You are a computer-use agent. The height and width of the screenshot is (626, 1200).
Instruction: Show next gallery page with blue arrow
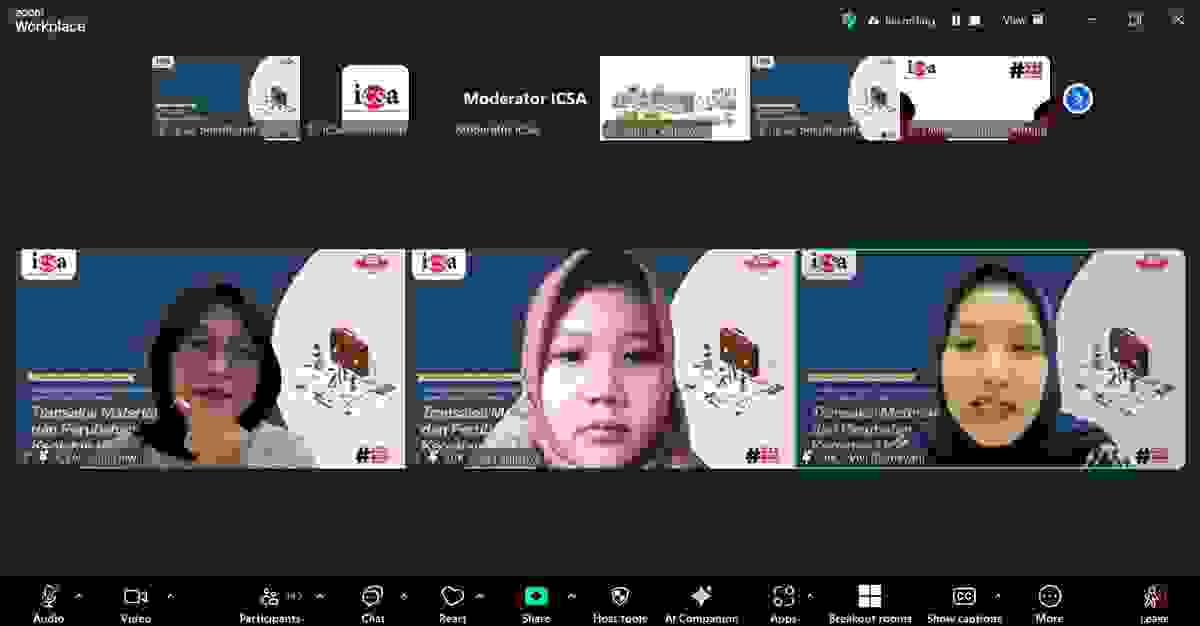(x=1077, y=98)
